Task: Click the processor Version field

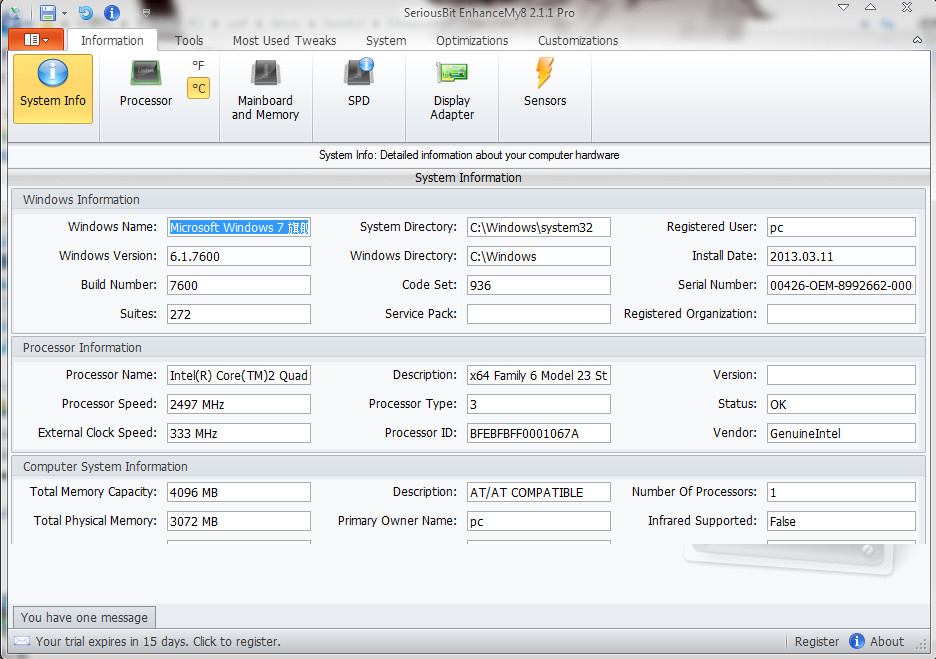Action: click(x=841, y=375)
